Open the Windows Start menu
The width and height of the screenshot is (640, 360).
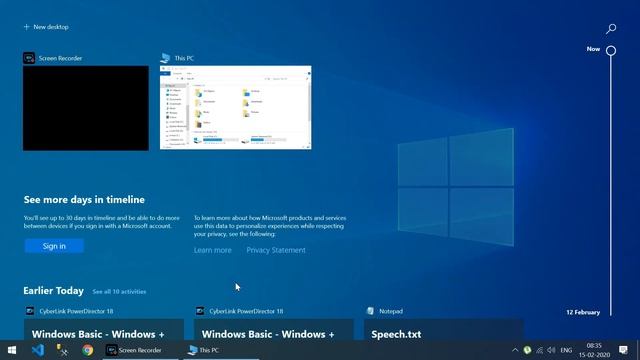pos(12,350)
